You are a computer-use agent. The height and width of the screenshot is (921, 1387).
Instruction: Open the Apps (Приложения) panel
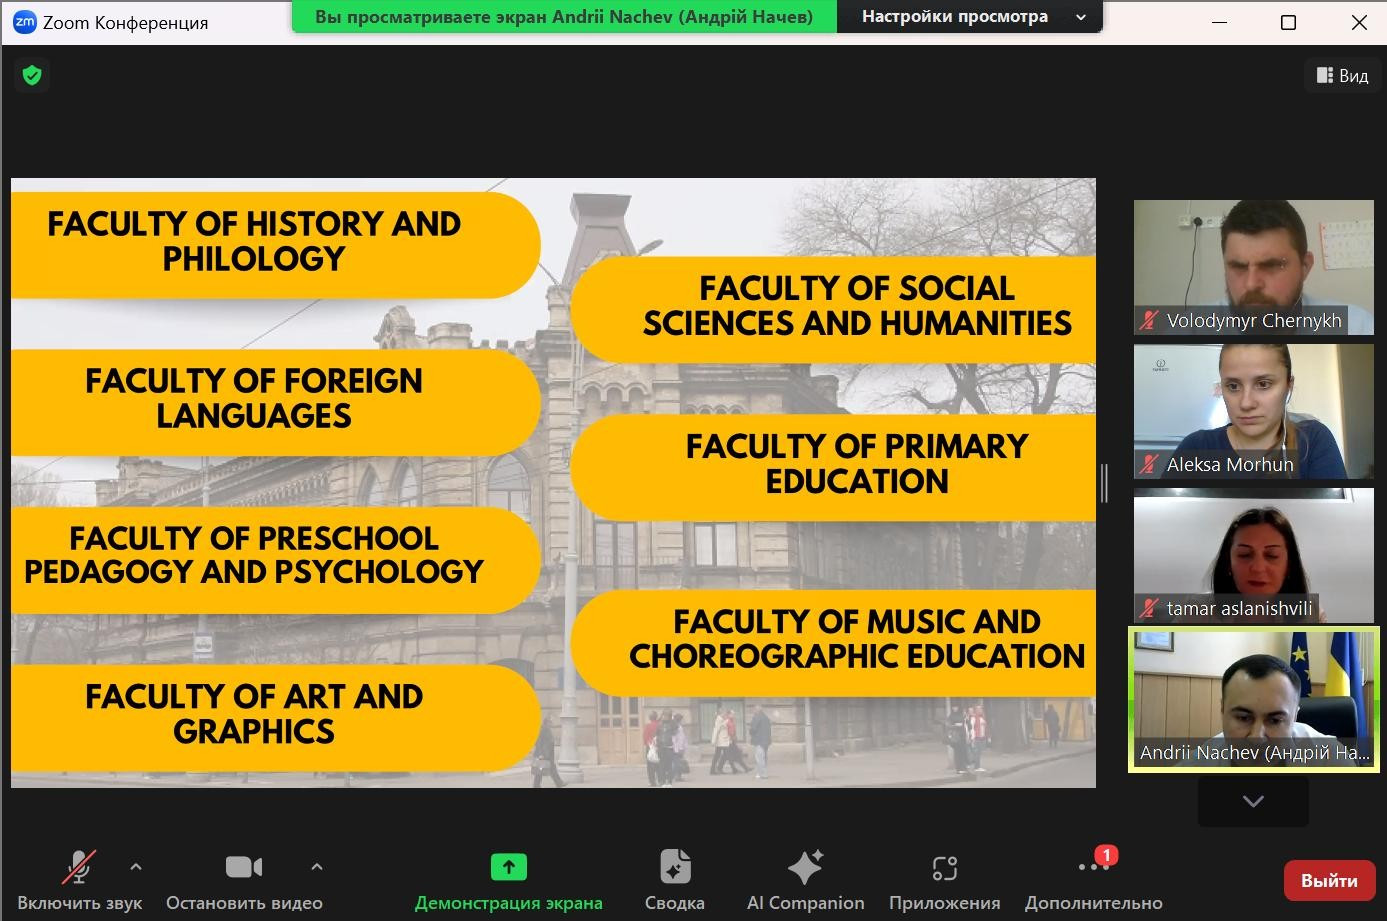click(x=944, y=880)
